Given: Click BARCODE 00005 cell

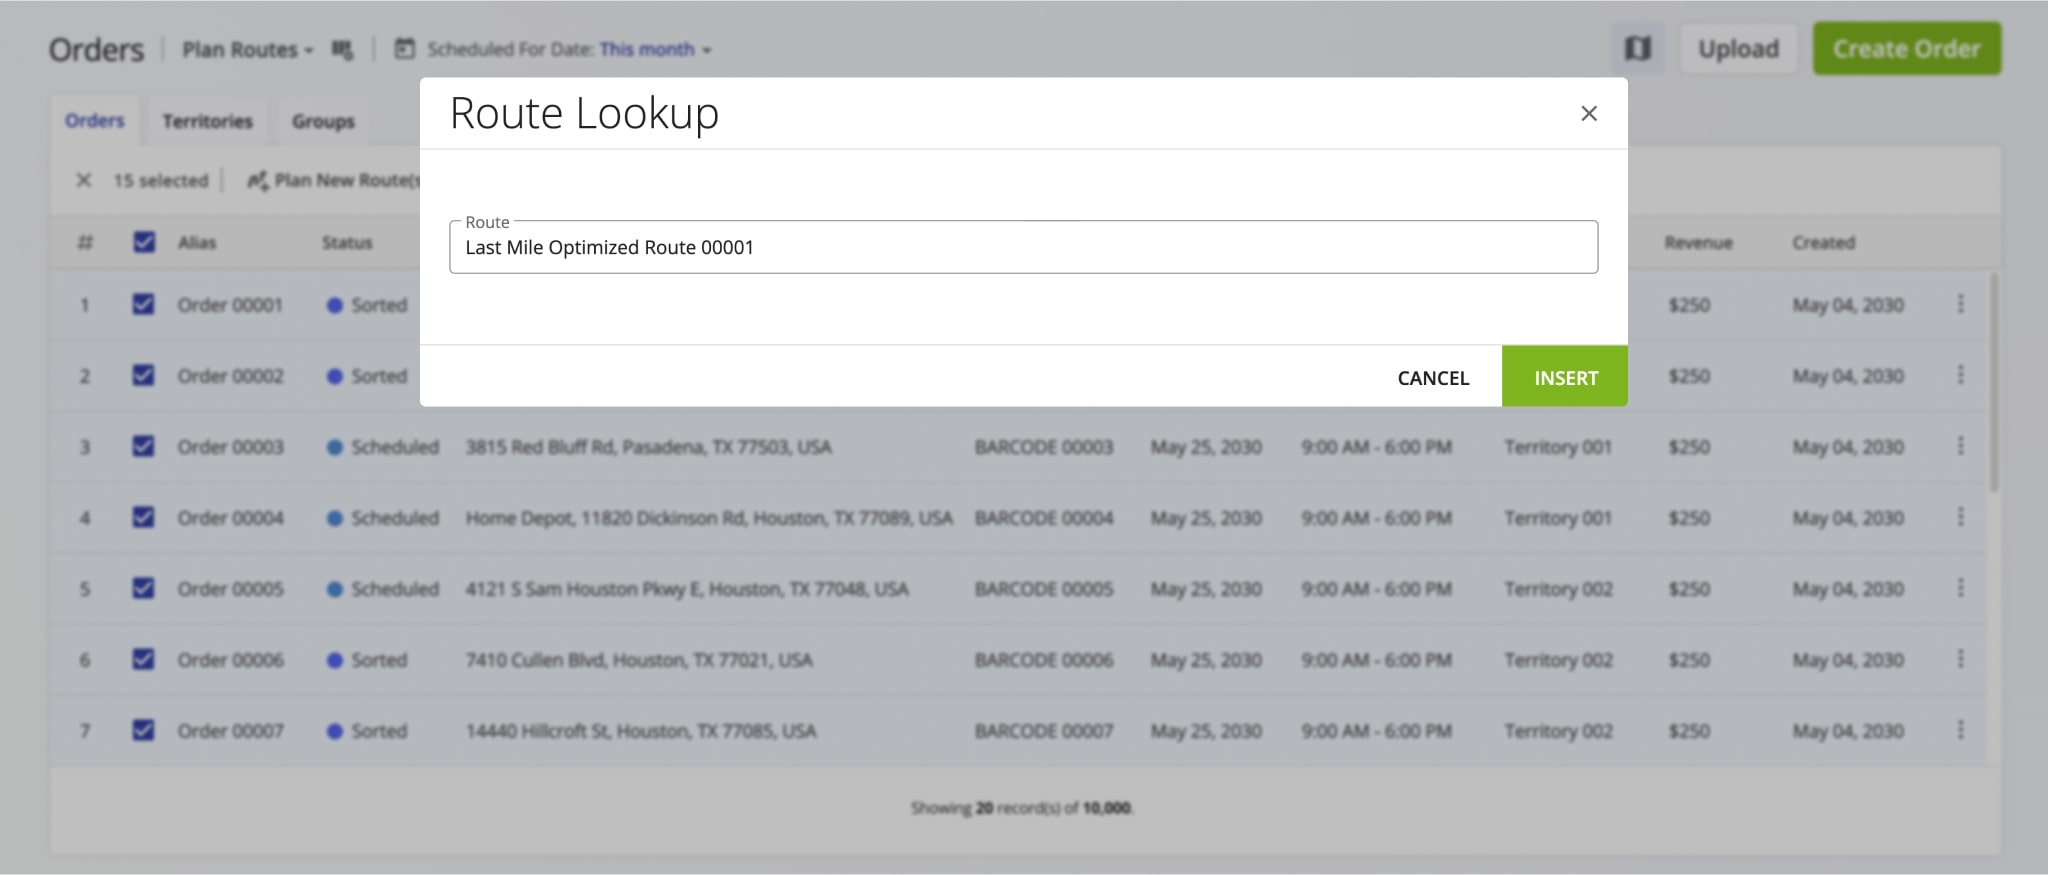Looking at the screenshot, I should coord(1043,589).
